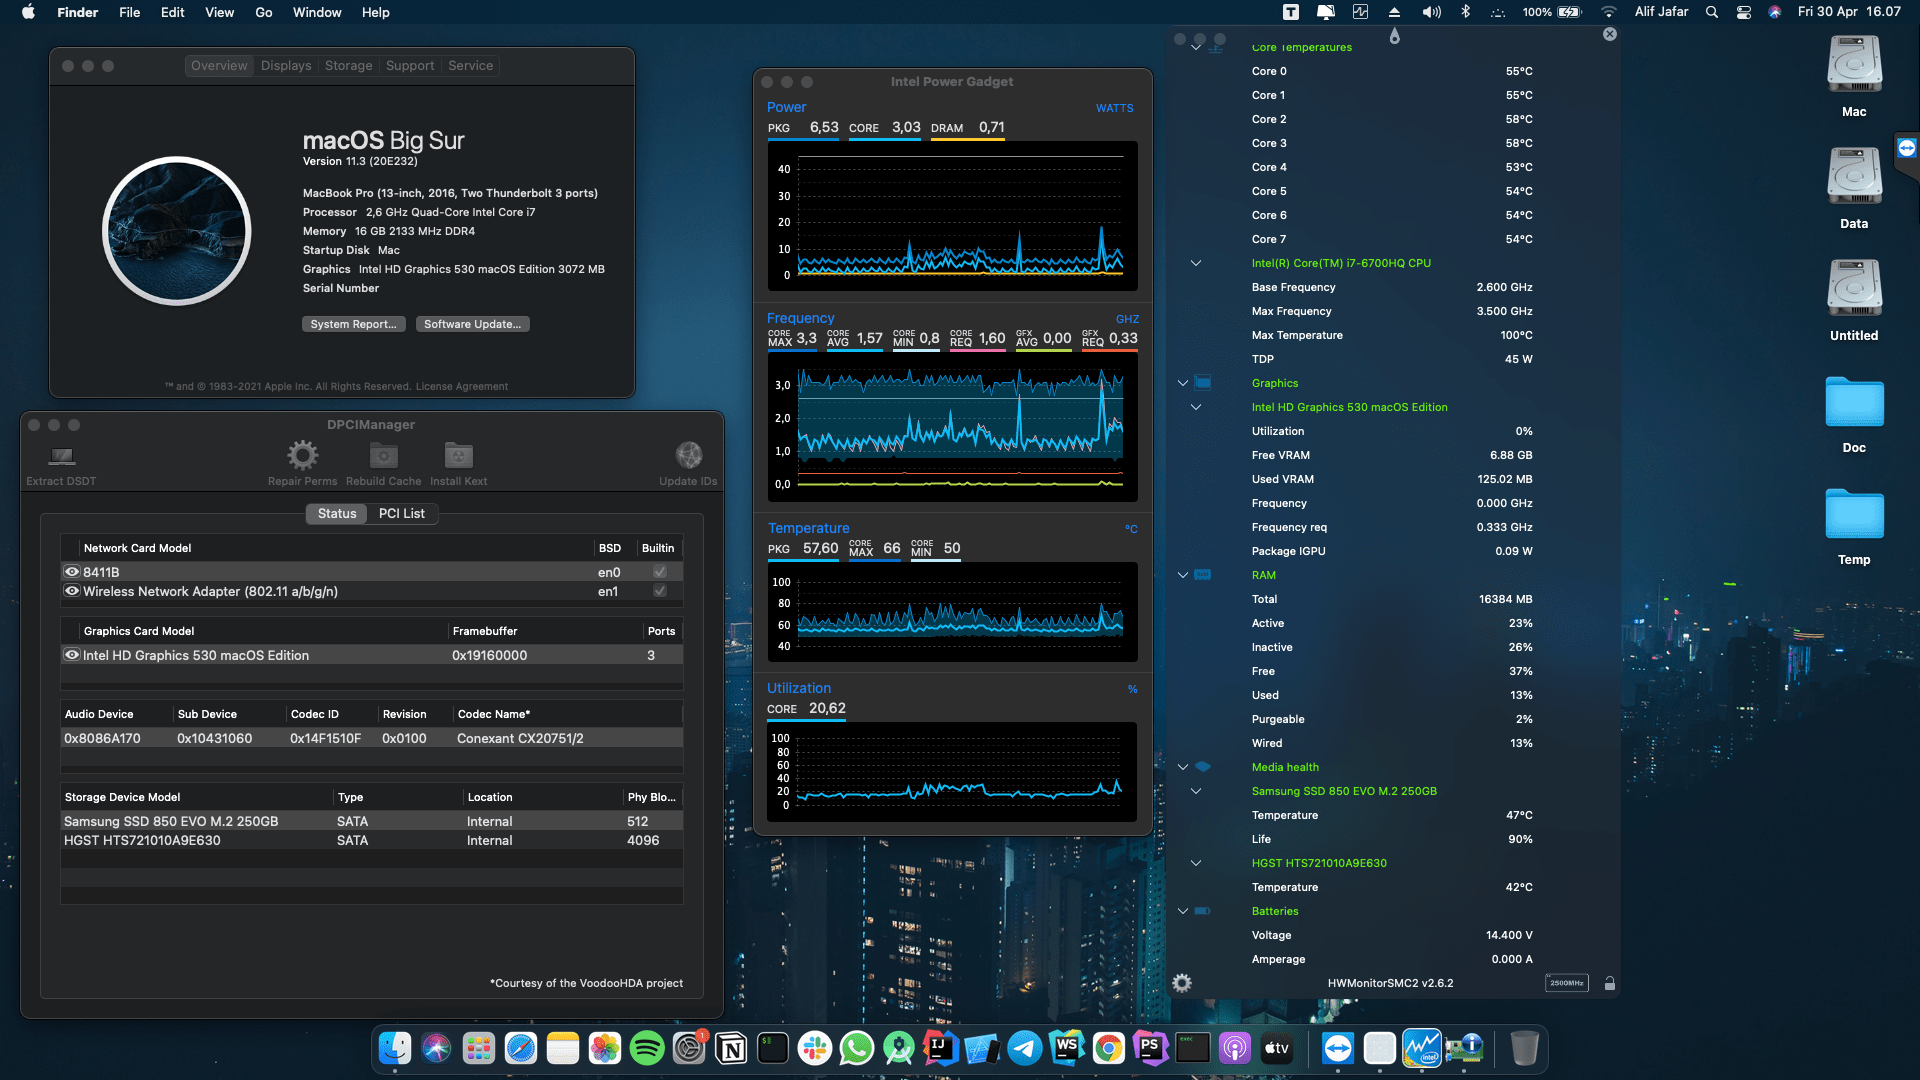The width and height of the screenshot is (1920, 1080).
Task: Click Update IDs globe icon in DPCIManager
Action: tap(688, 456)
